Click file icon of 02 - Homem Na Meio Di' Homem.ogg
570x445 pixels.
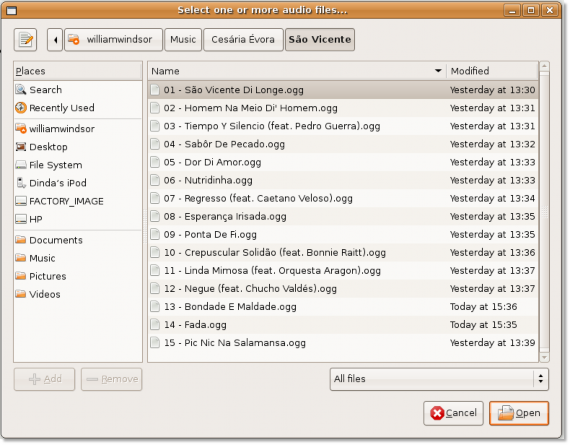[155, 108]
